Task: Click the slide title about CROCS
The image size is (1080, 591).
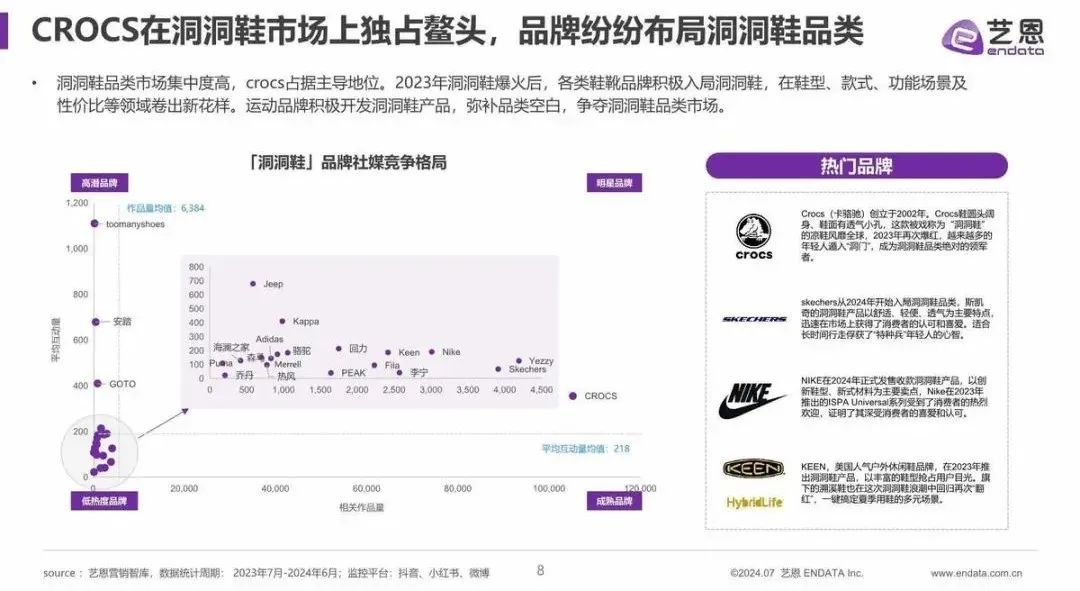Action: coord(447,31)
